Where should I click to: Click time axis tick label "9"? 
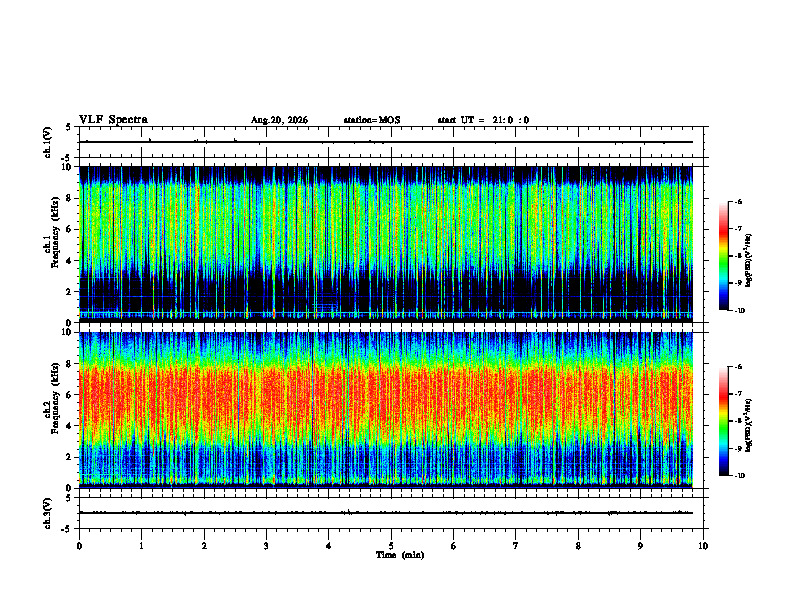pos(640,546)
